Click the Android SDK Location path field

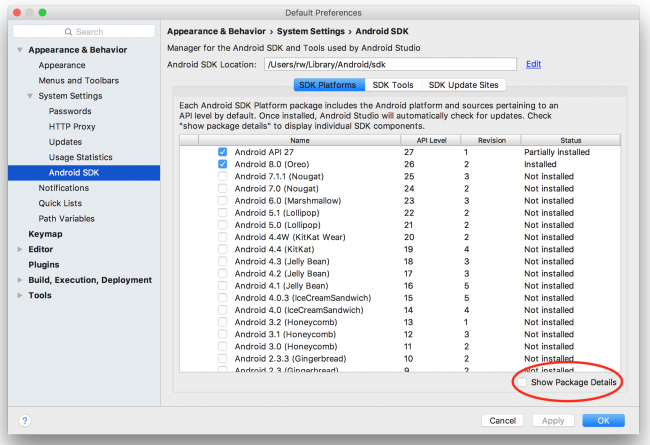coord(390,65)
